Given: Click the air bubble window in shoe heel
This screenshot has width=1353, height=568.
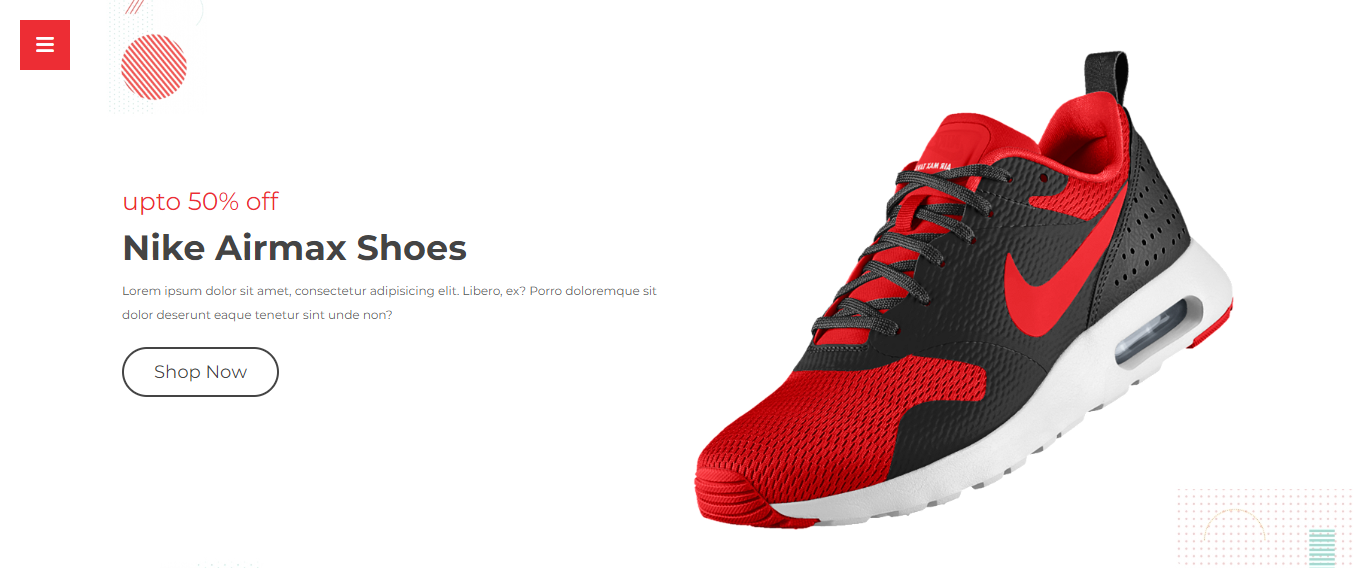Looking at the screenshot, I should pos(1152,330).
